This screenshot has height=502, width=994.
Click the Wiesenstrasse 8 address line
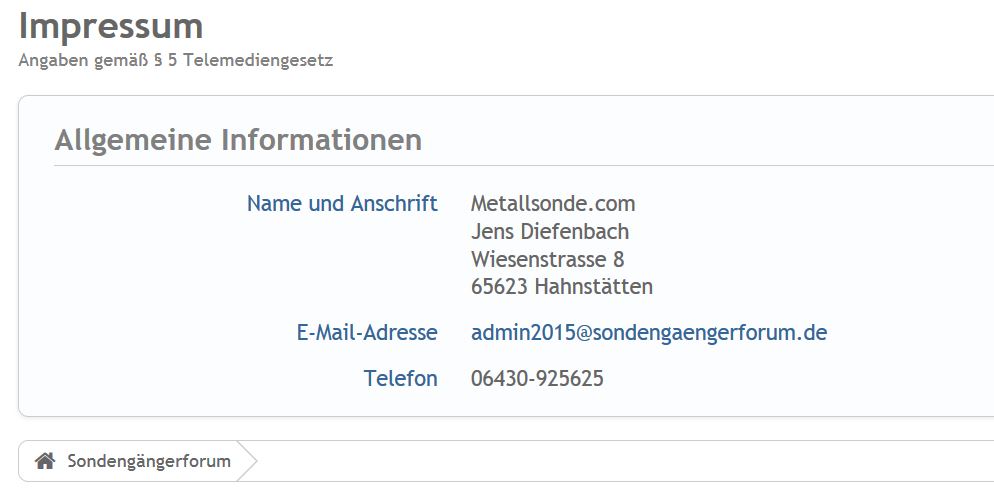(x=548, y=260)
